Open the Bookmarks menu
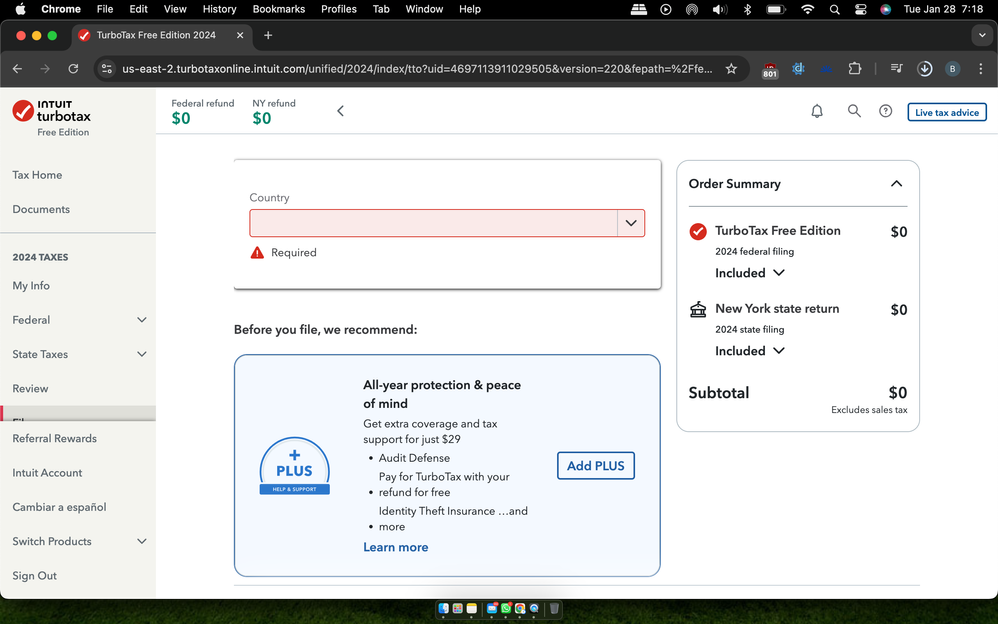This screenshot has width=998, height=624. pyautogui.click(x=279, y=9)
